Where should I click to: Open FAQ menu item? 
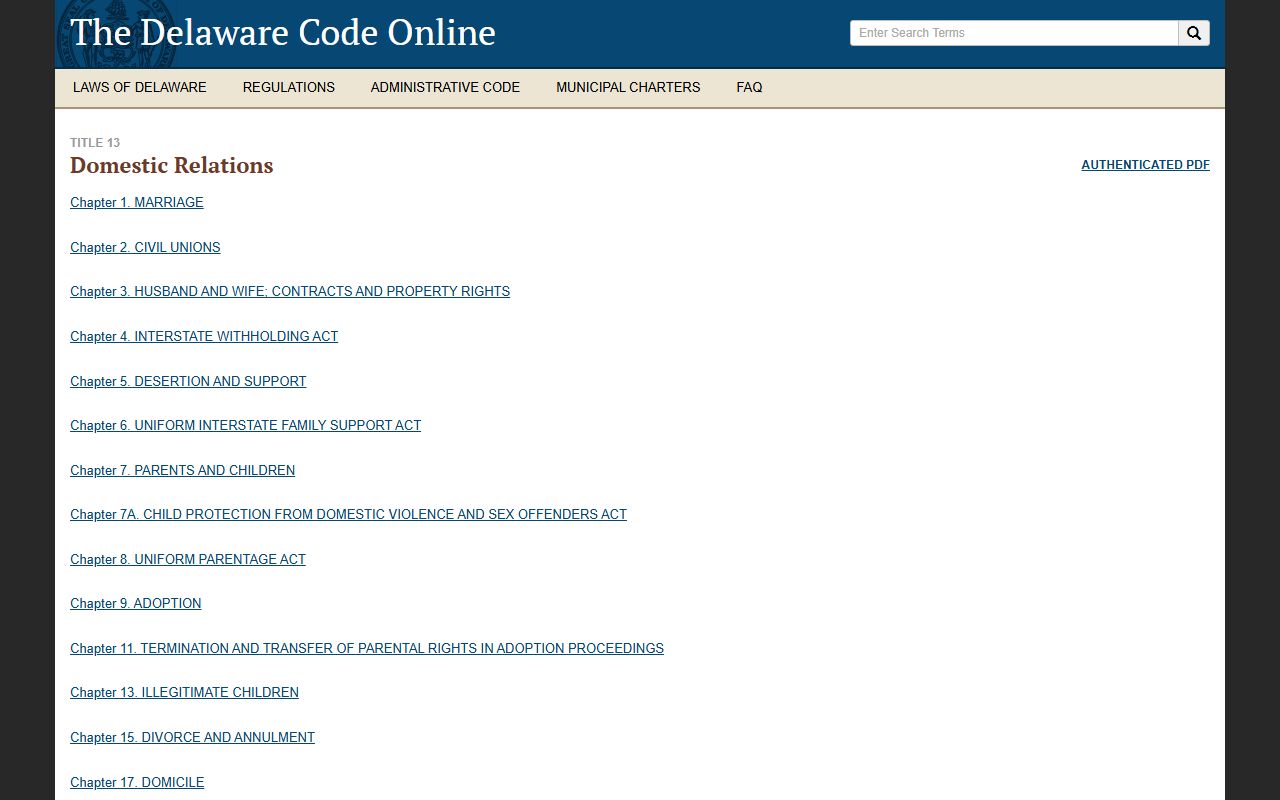point(749,87)
